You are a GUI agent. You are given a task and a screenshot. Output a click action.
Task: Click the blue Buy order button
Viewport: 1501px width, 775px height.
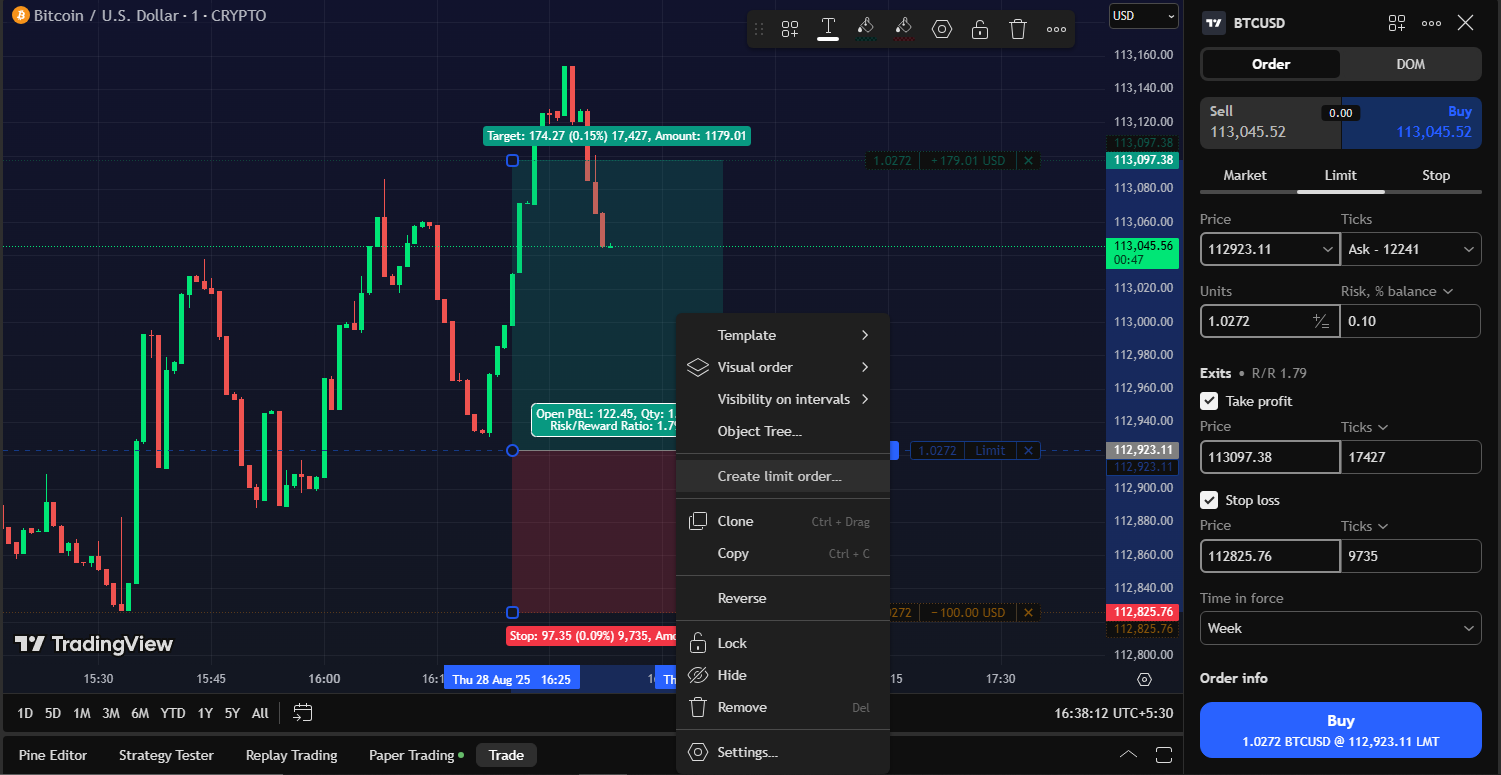click(1340, 730)
